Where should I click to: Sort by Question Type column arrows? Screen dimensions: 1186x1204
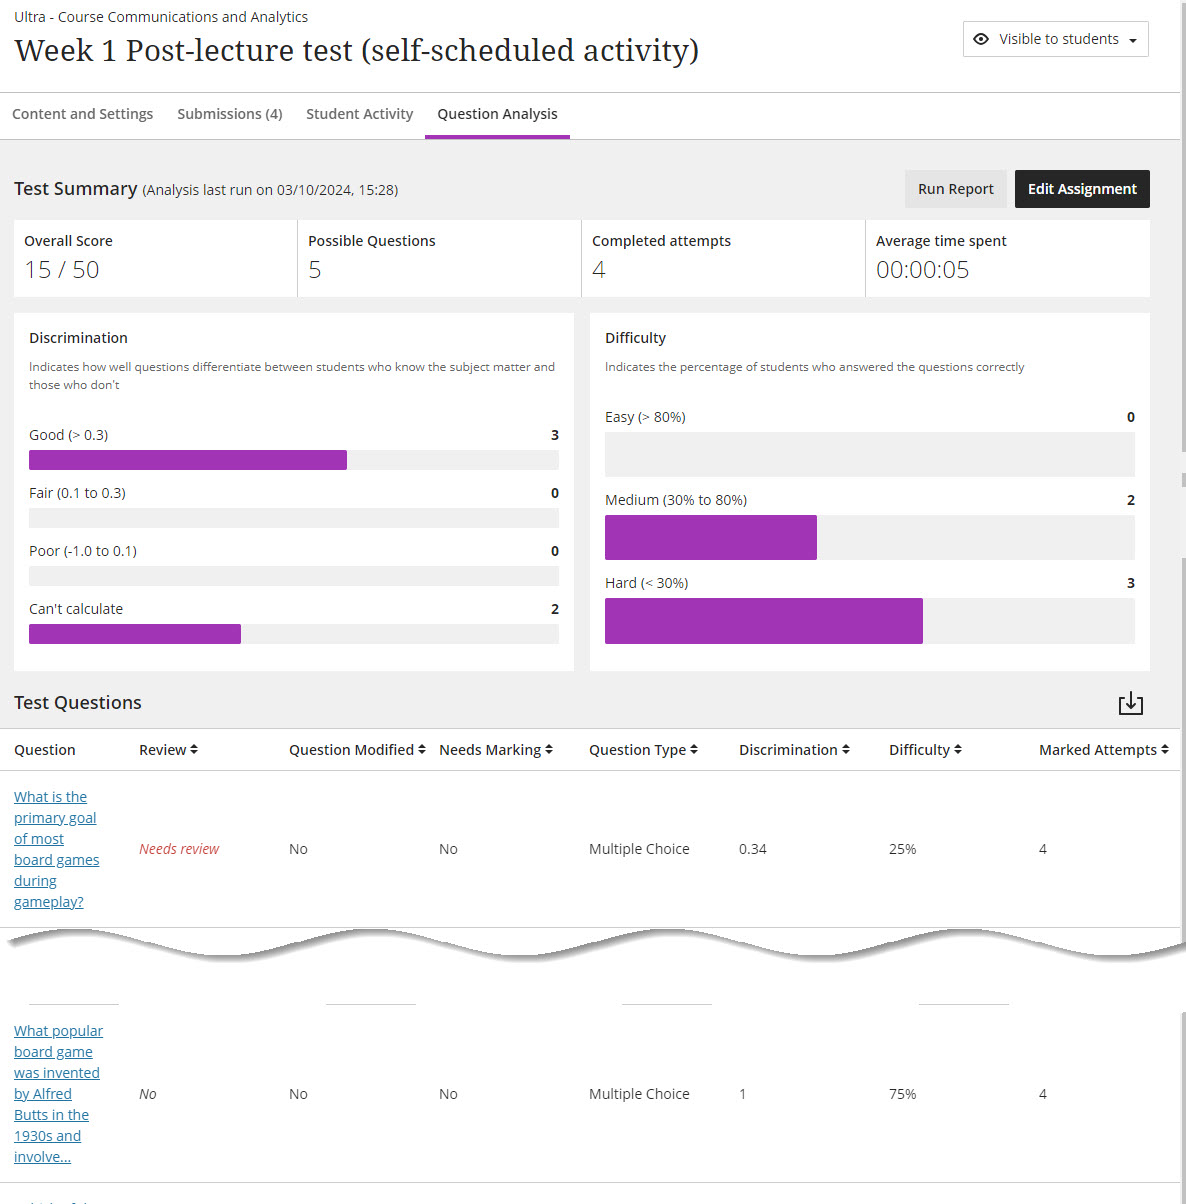[694, 750]
